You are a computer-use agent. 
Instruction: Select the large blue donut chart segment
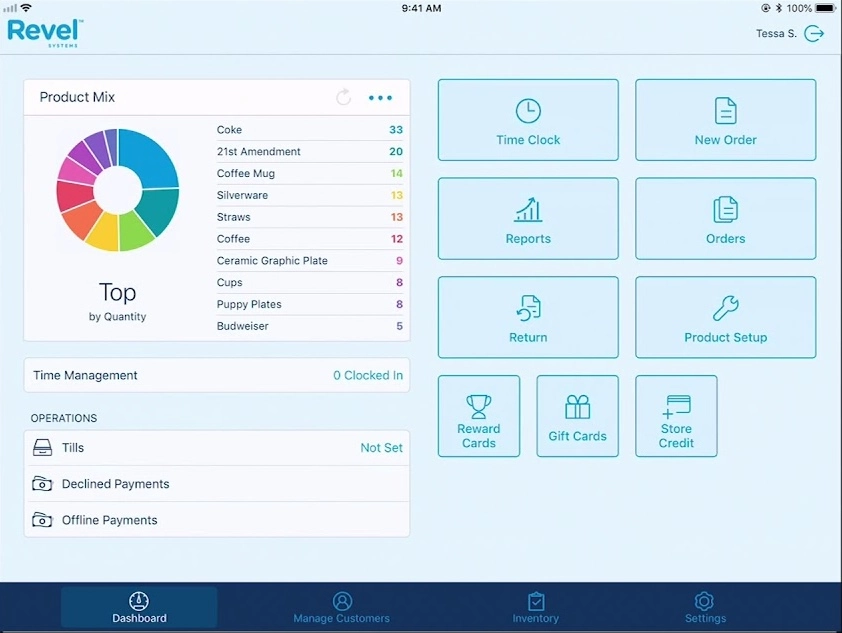tap(153, 158)
